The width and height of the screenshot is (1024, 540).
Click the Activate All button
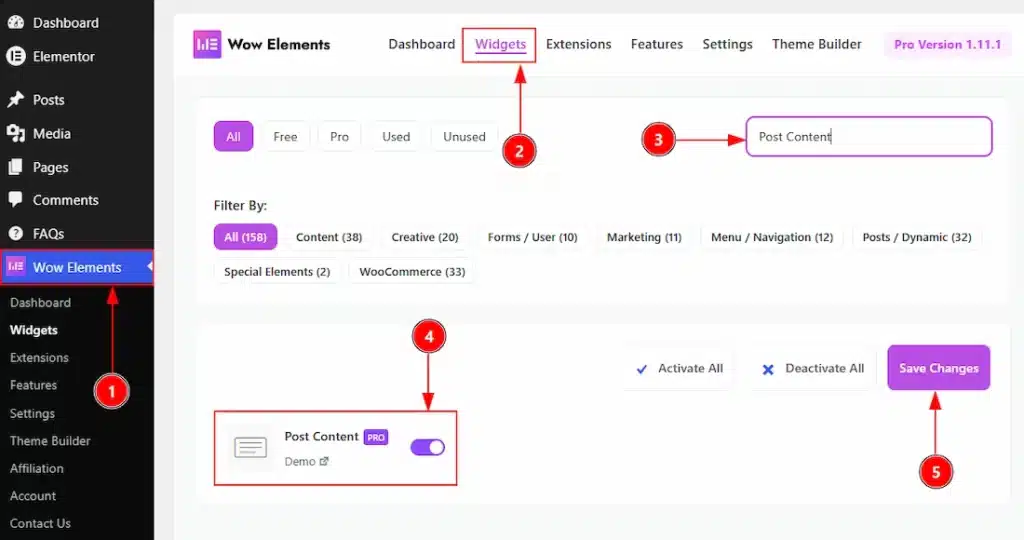pyautogui.click(x=679, y=368)
